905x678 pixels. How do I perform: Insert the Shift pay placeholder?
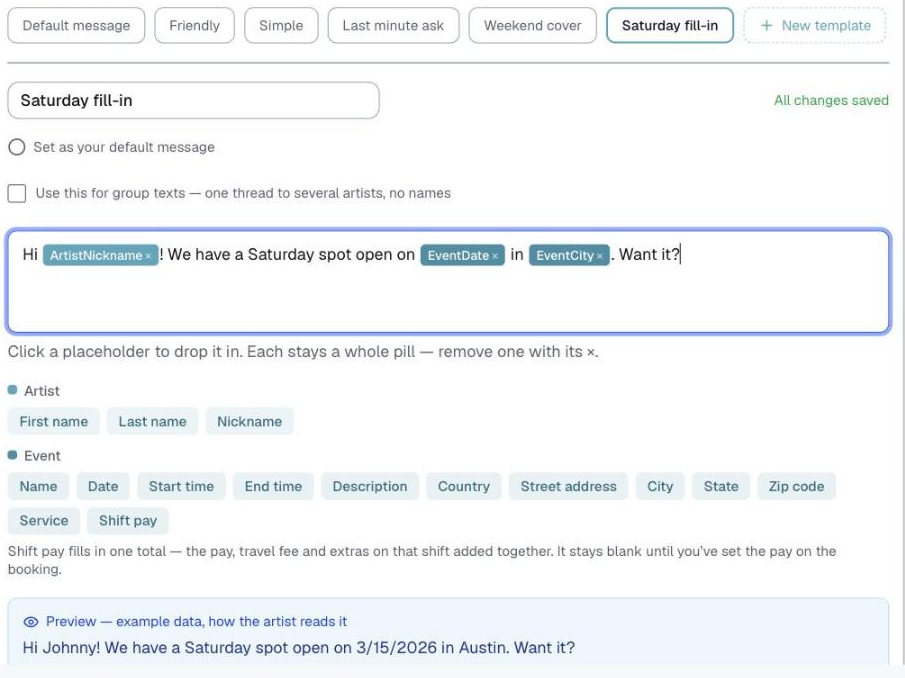pyautogui.click(x=128, y=520)
